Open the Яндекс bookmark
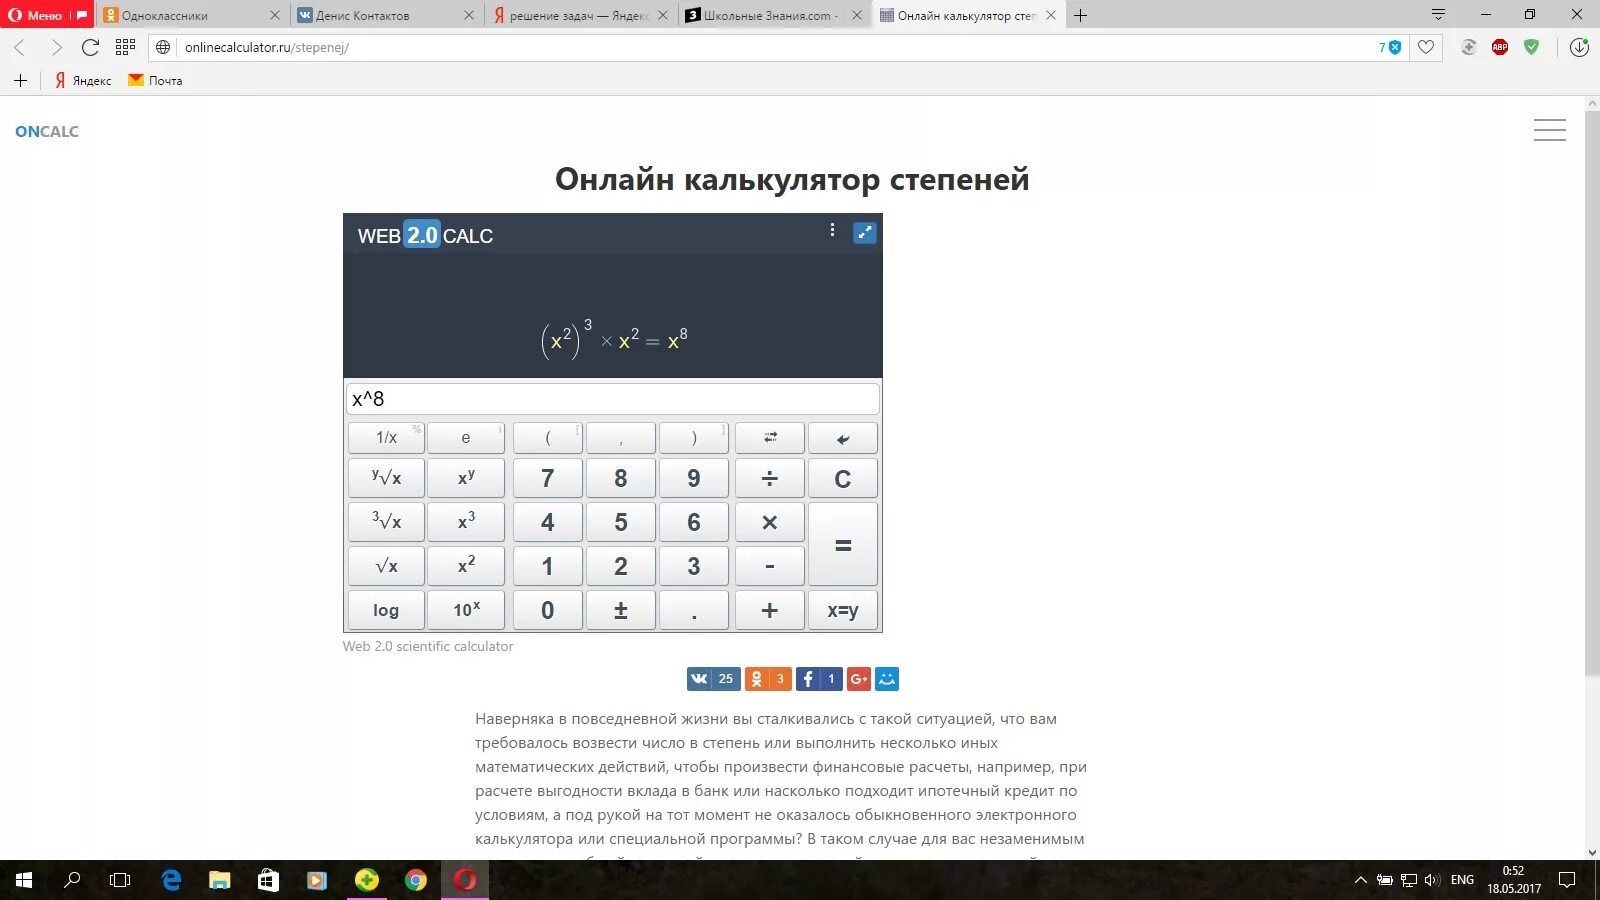 (82, 80)
